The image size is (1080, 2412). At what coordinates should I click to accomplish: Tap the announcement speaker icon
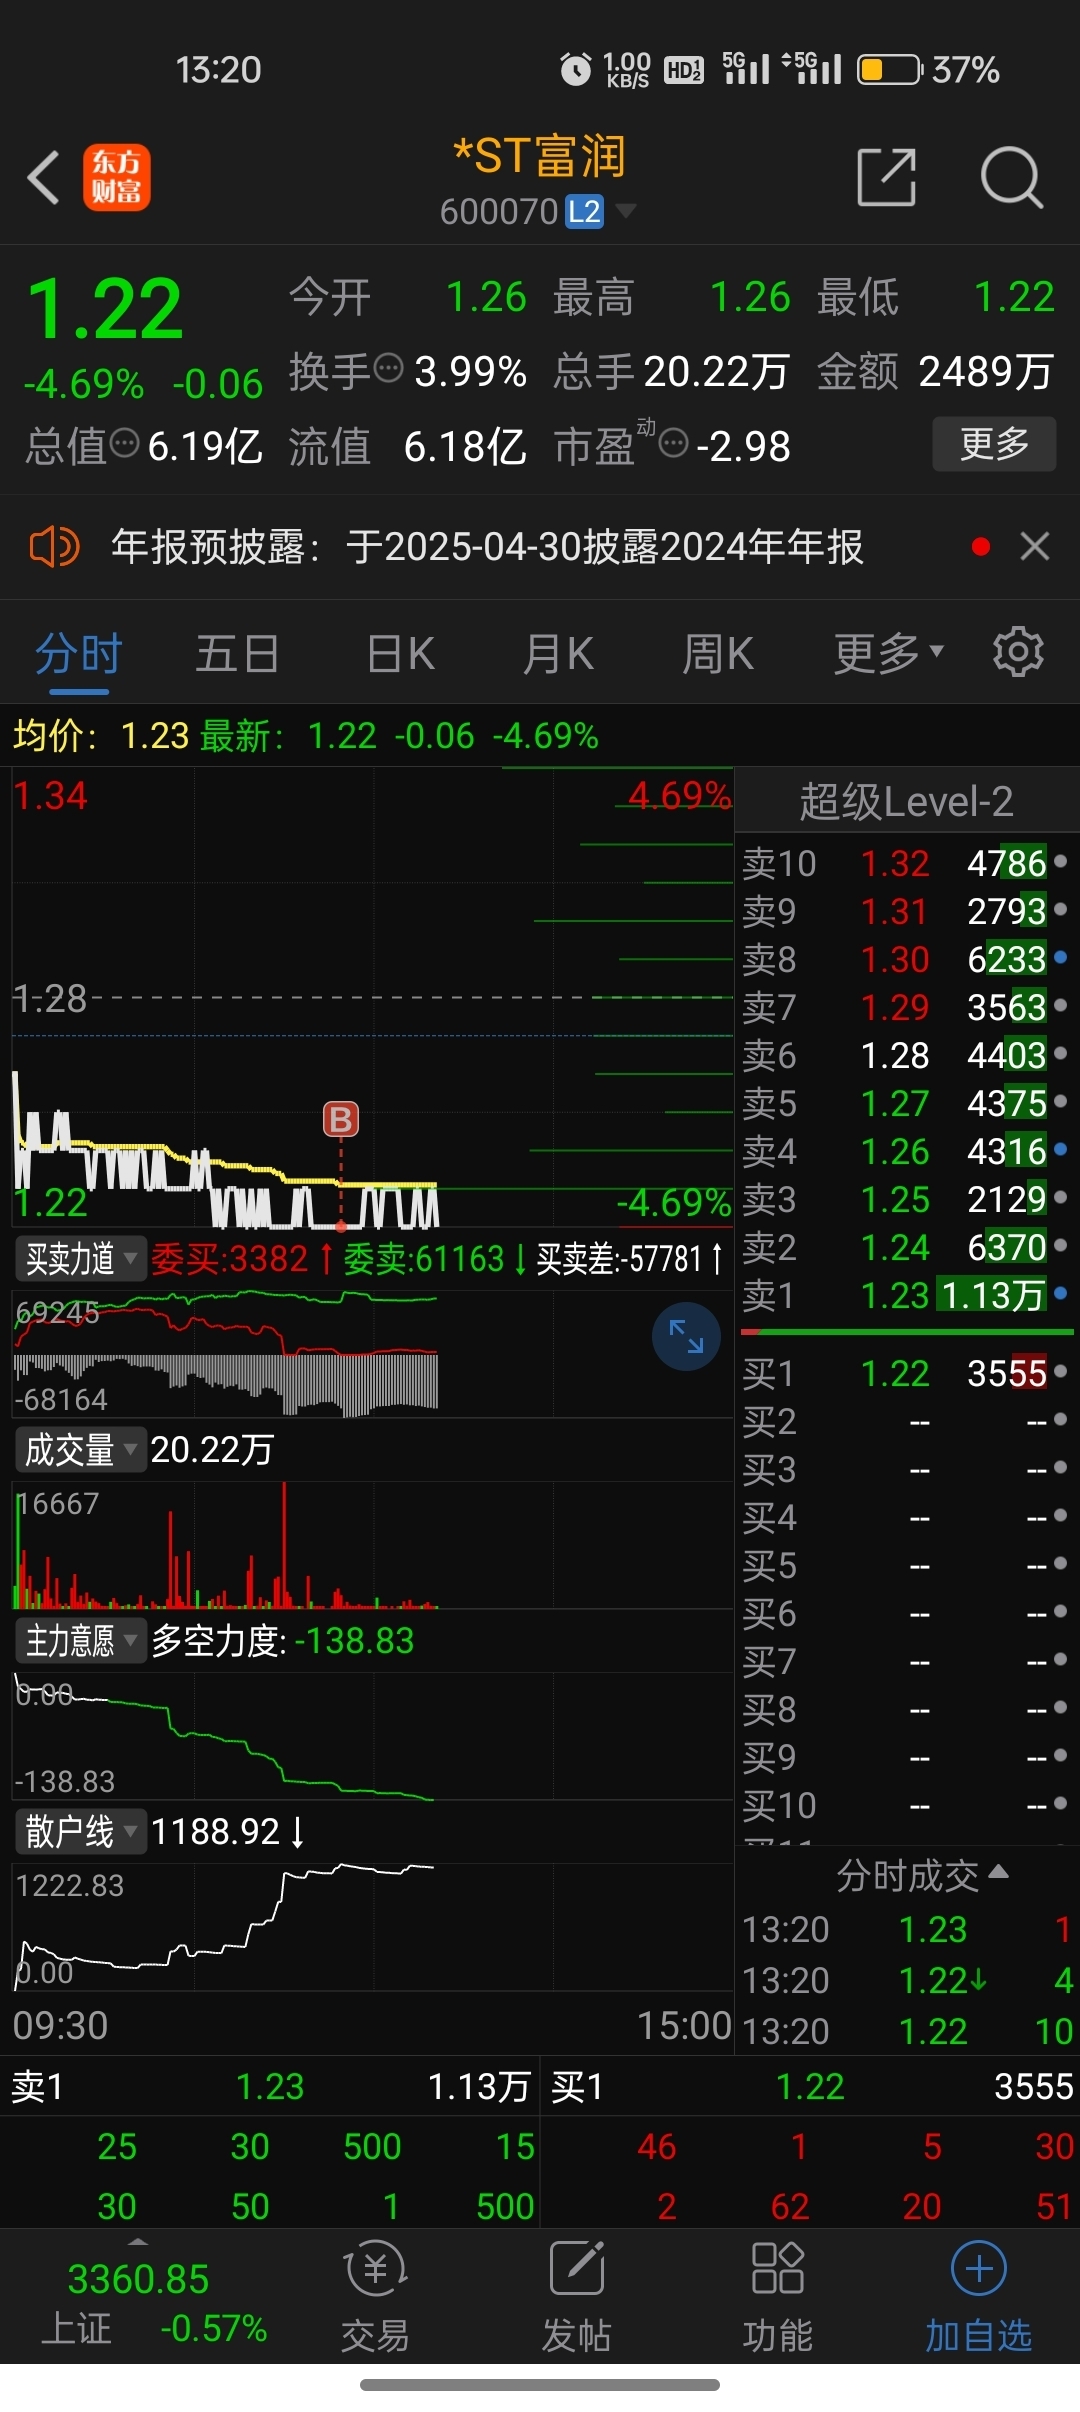click(54, 547)
